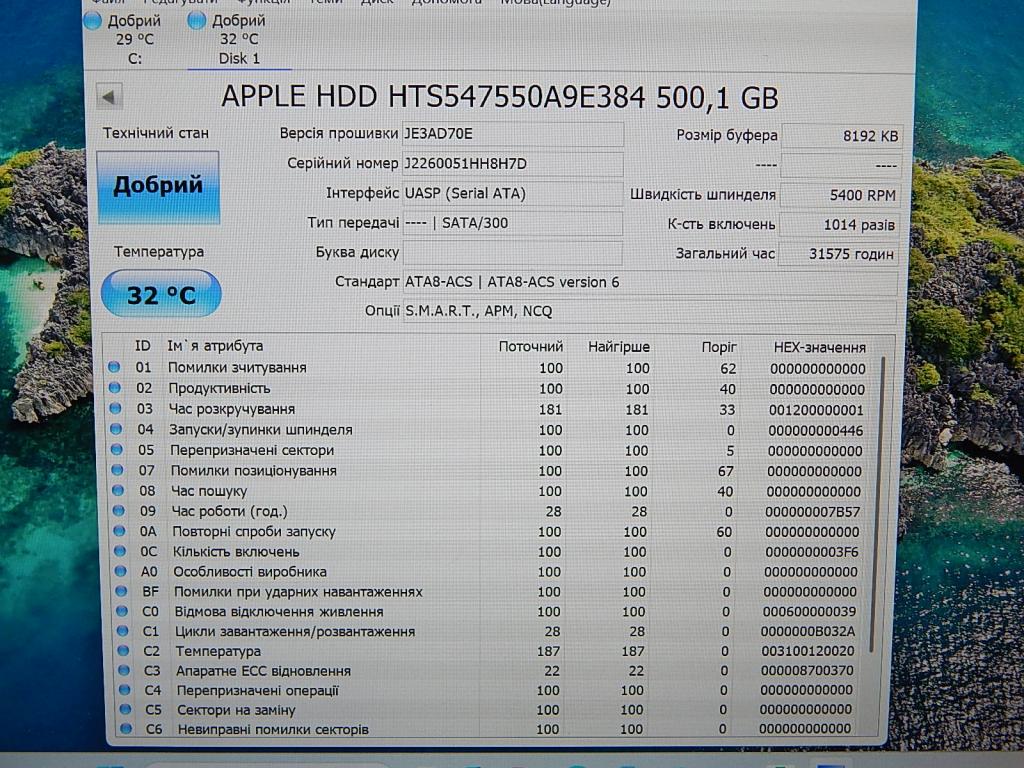Click status icon for 05 Перепризначені сектори
The image size is (1024, 768).
[x=117, y=450]
